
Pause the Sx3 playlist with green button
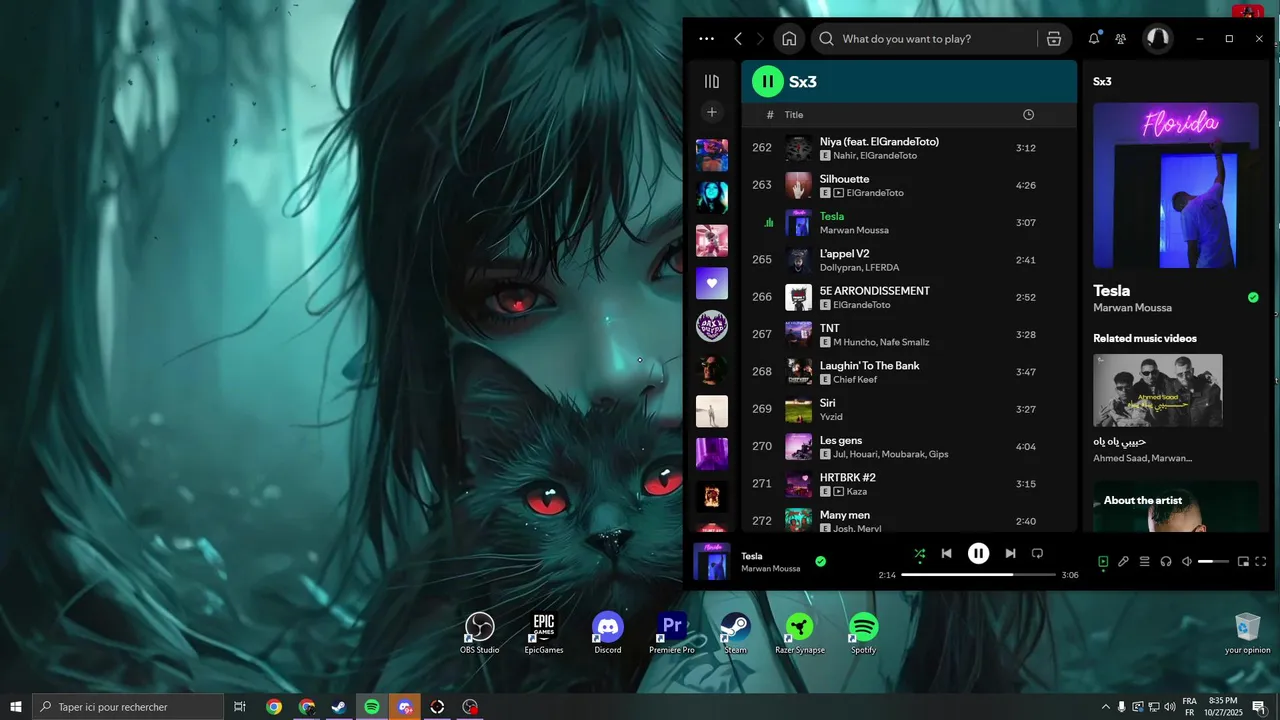click(x=768, y=81)
